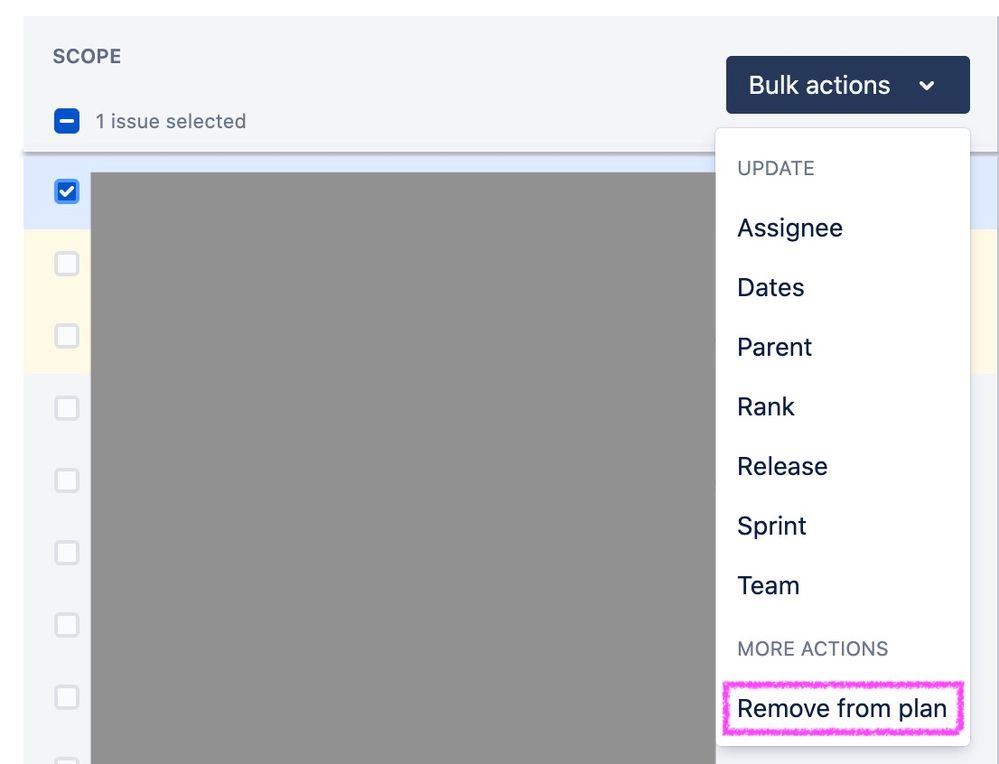This screenshot has width=999, height=764.
Task: Click the 1 issue selected label
Action: click(169, 121)
